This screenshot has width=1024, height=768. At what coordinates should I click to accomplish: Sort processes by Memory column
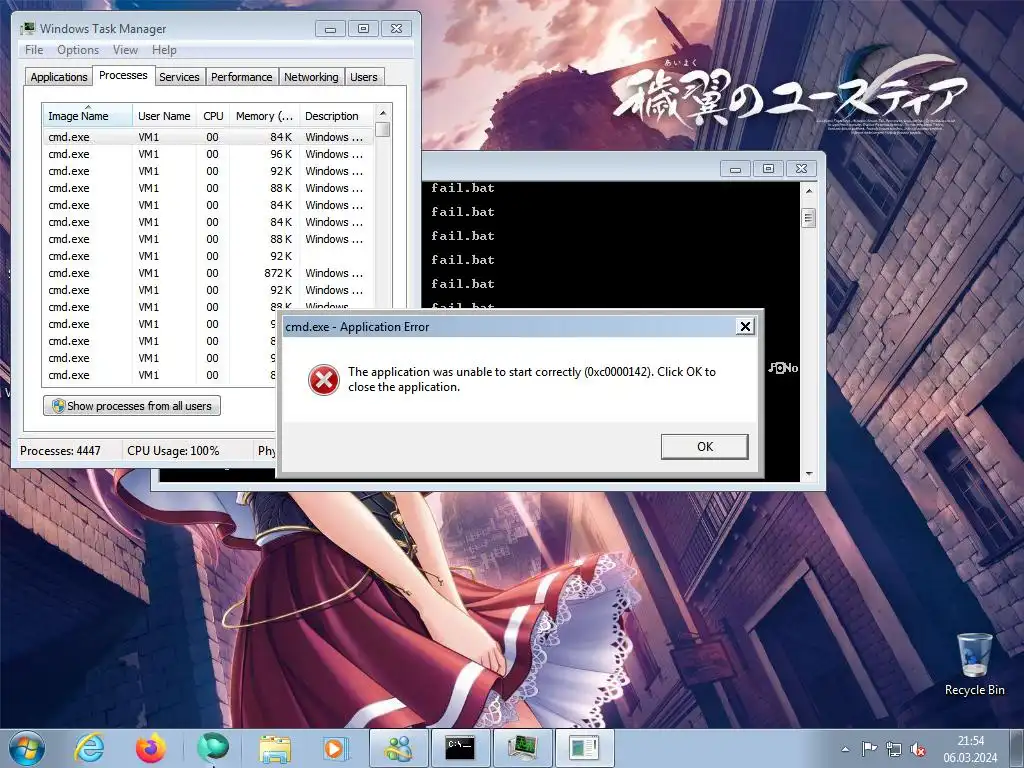tap(264, 116)
